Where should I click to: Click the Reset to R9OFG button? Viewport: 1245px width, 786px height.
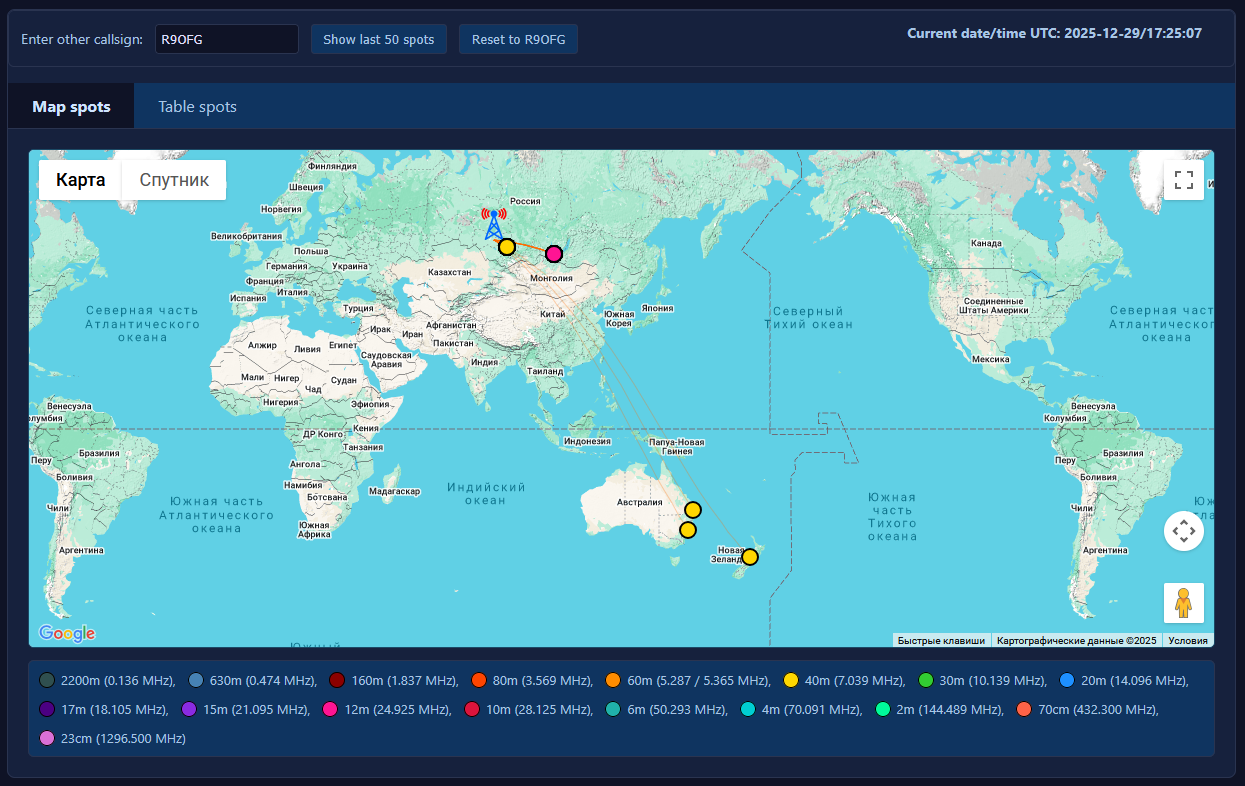coord(518,40)
